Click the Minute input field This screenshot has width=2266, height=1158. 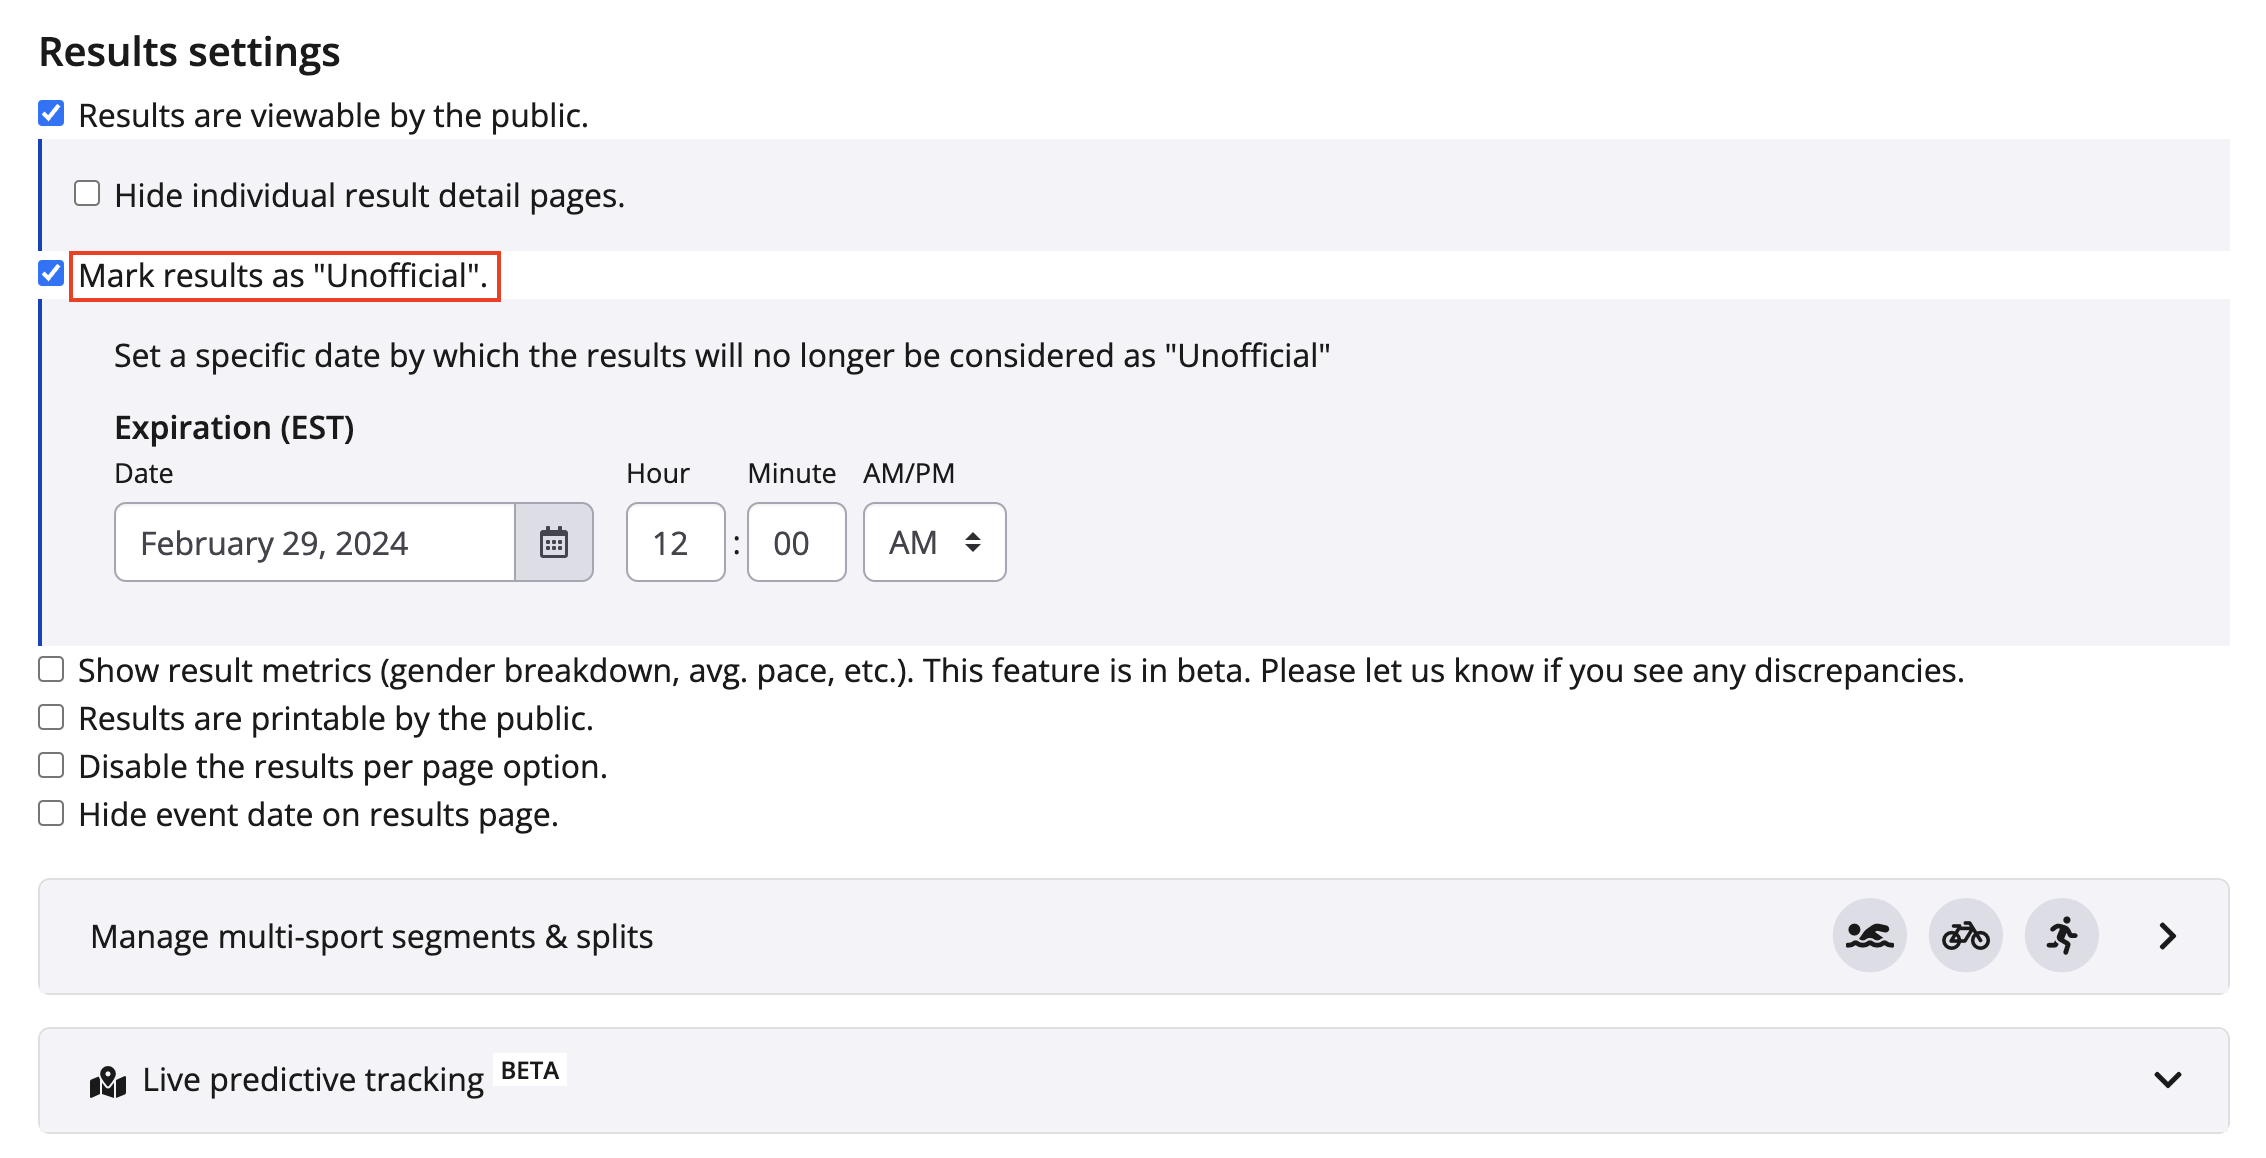point(796,542)
